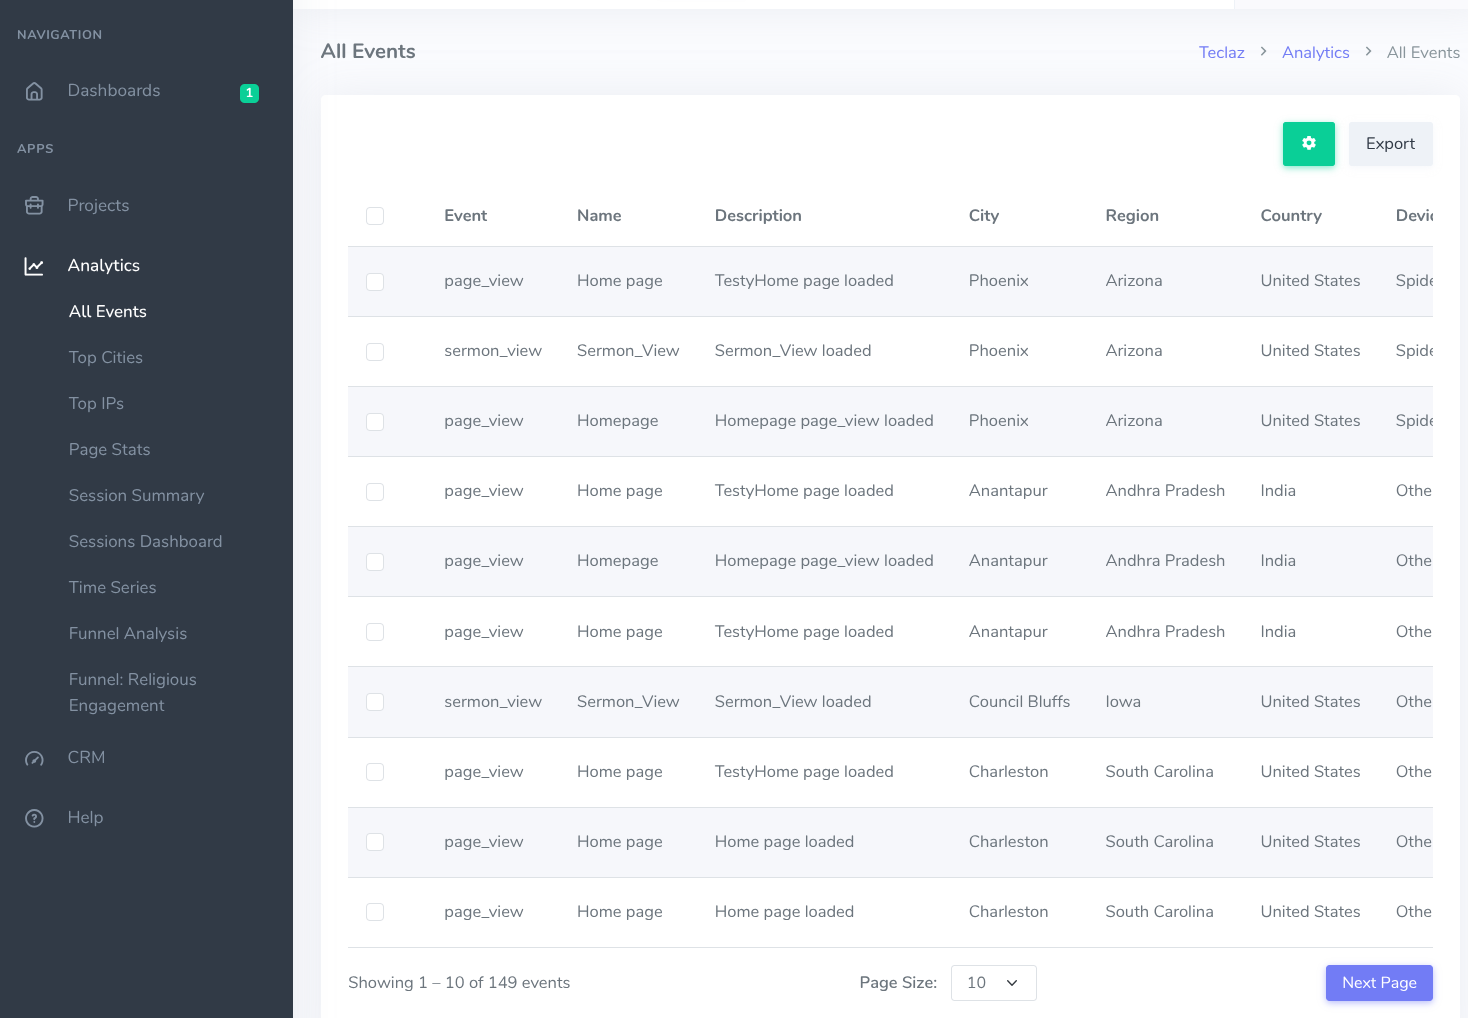Sort by clicking the City column header
Image resolution: width=1468 pixels, height=1018 pixels.
pyautogui.click(x=983, y=216)
